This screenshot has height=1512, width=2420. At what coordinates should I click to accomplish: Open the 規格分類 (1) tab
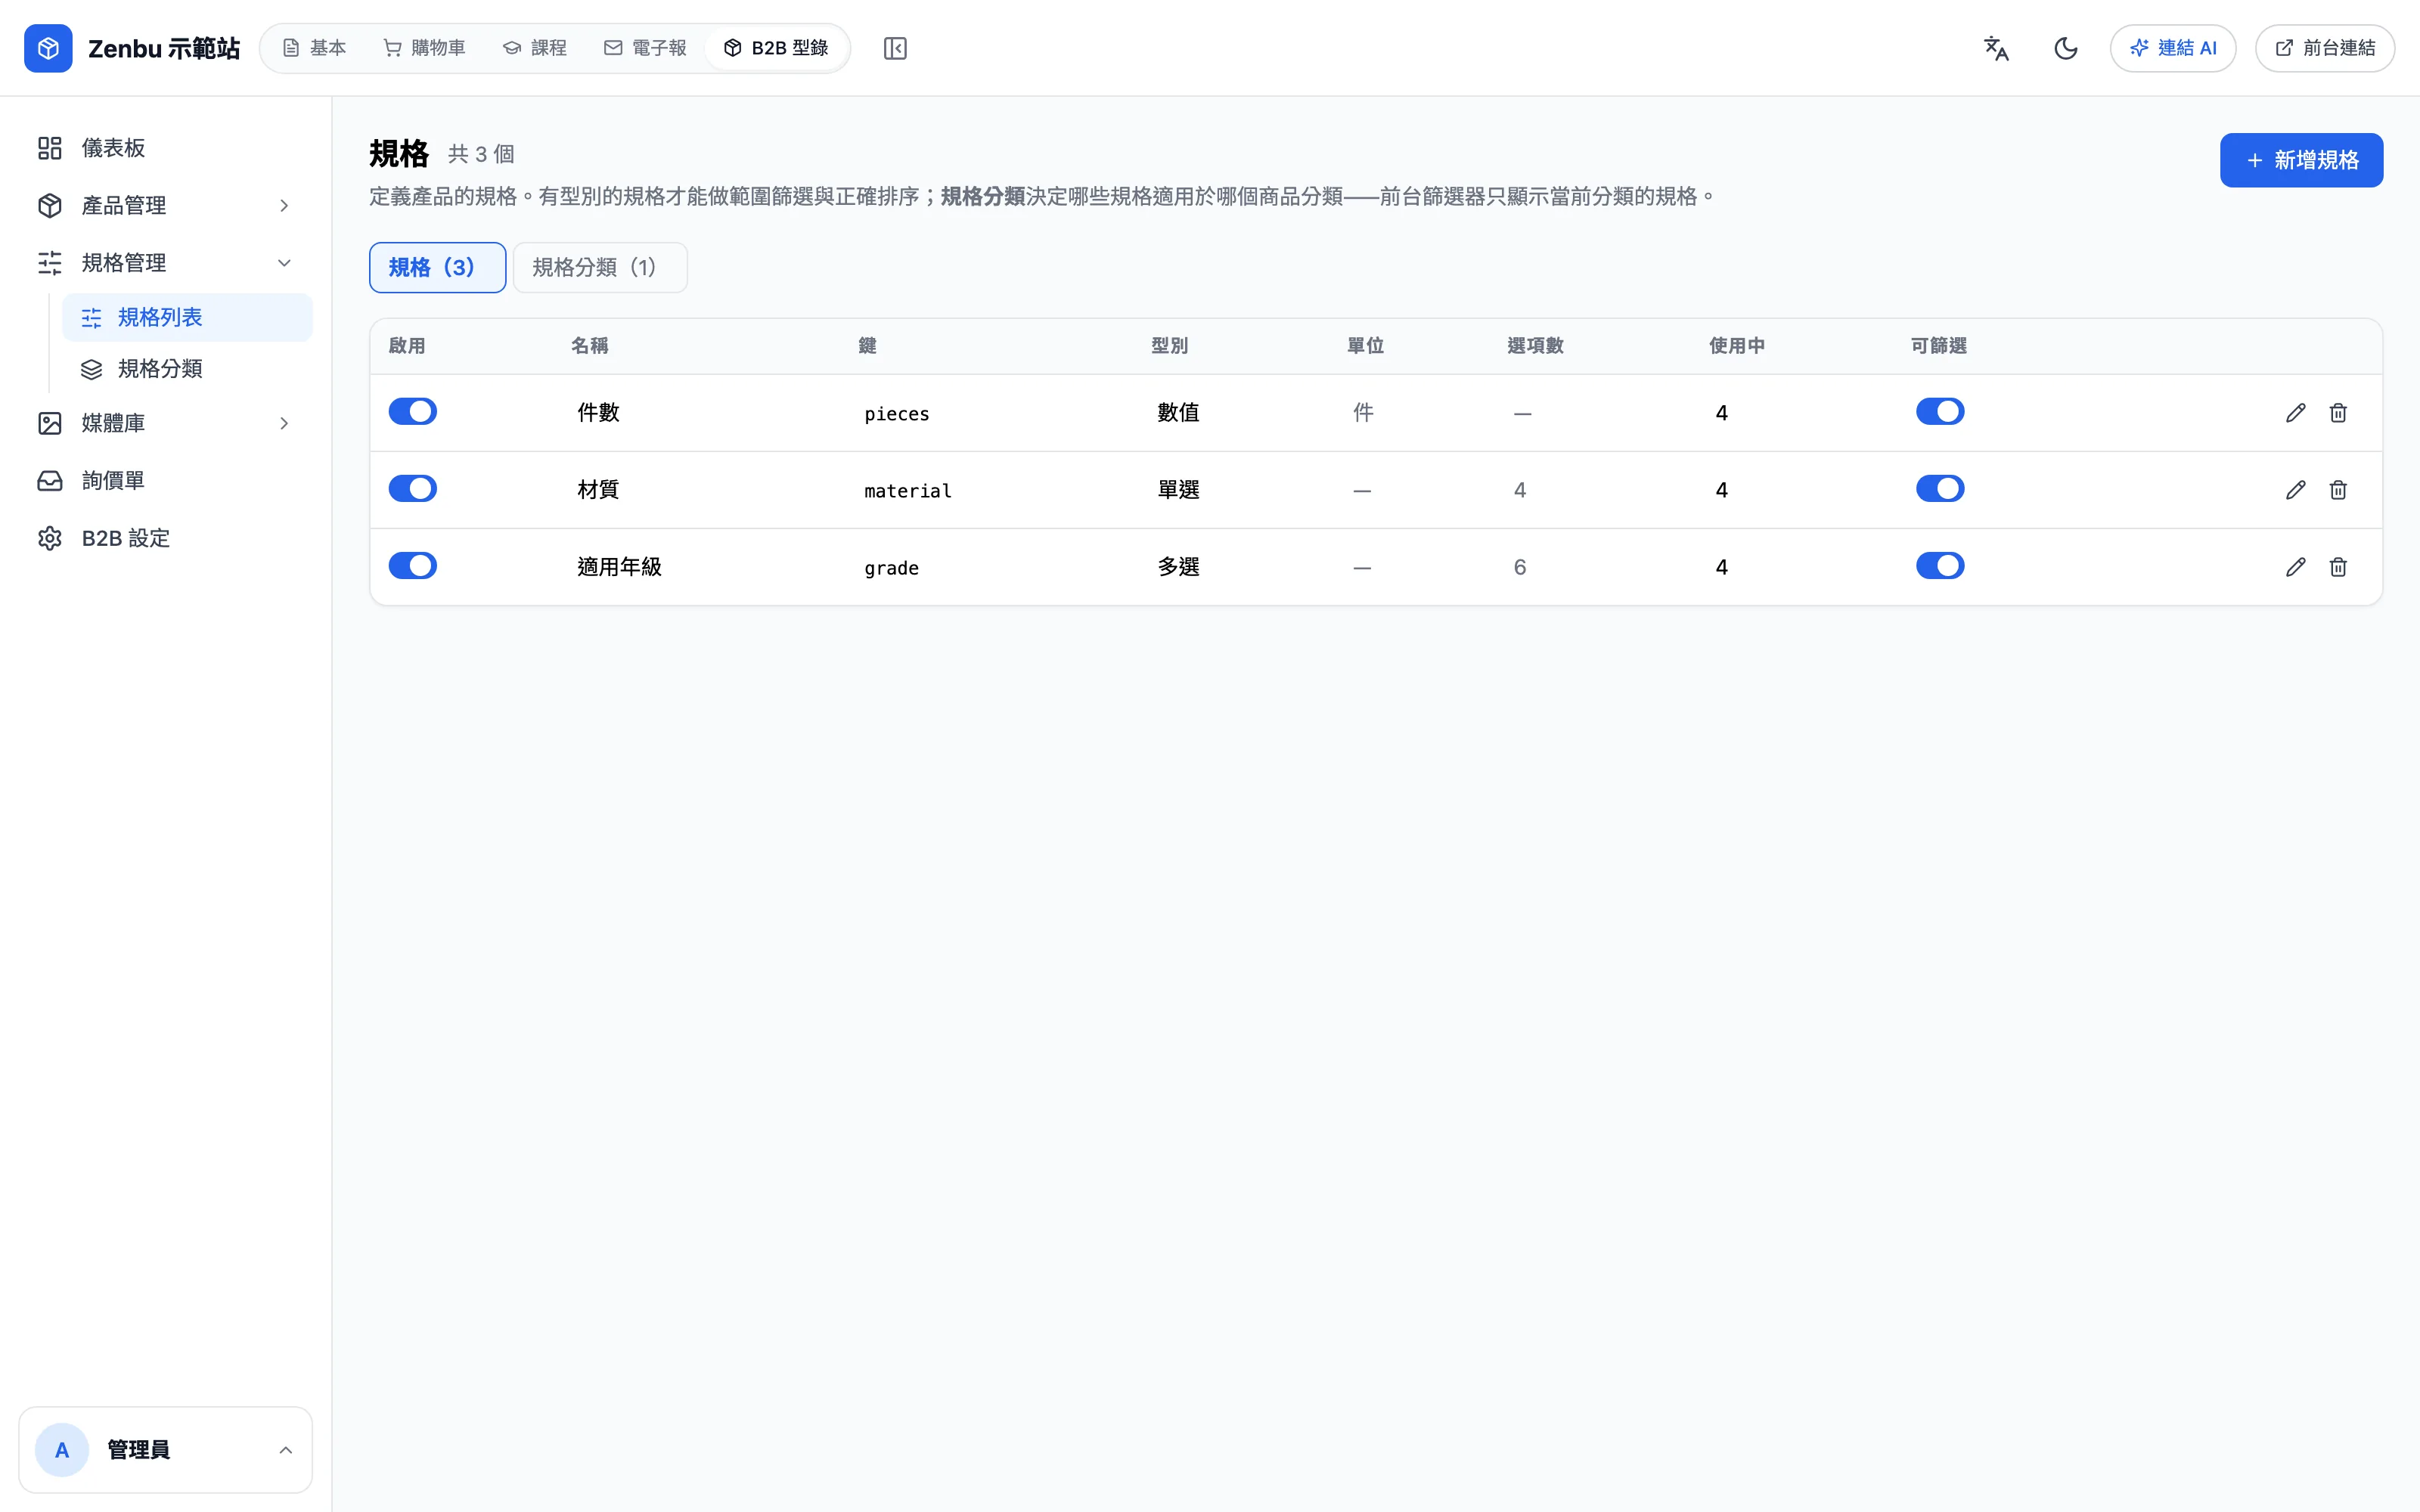tap(600, 267)
